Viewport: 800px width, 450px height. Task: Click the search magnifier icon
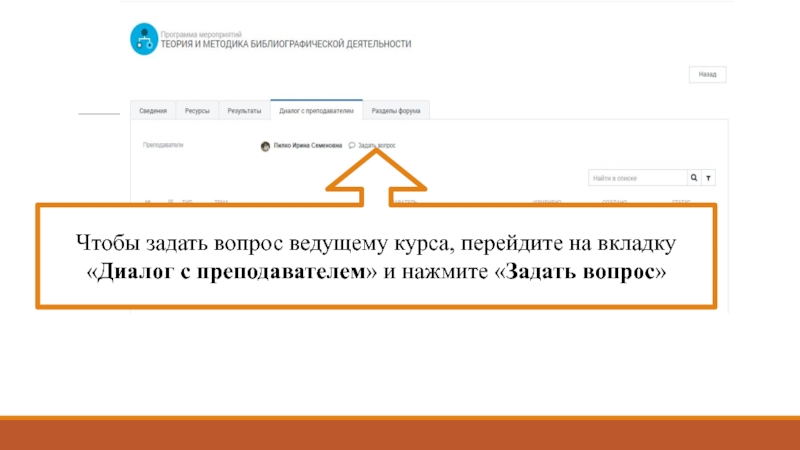[x=694, y=178]
